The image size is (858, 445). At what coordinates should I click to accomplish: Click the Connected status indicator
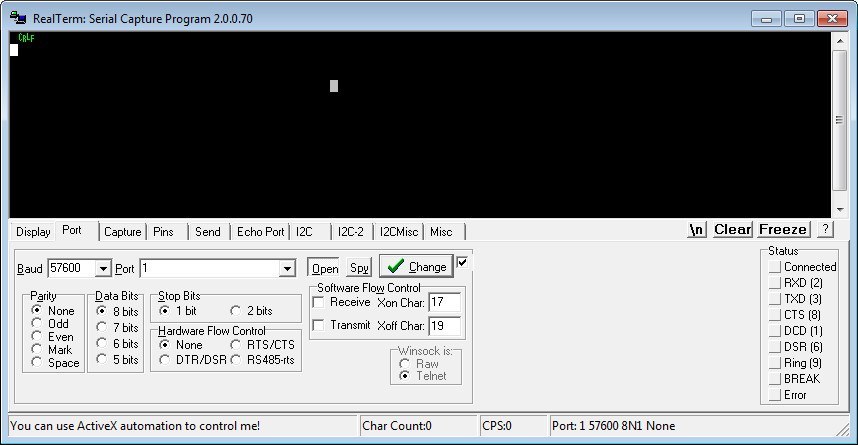coord(774,267)
